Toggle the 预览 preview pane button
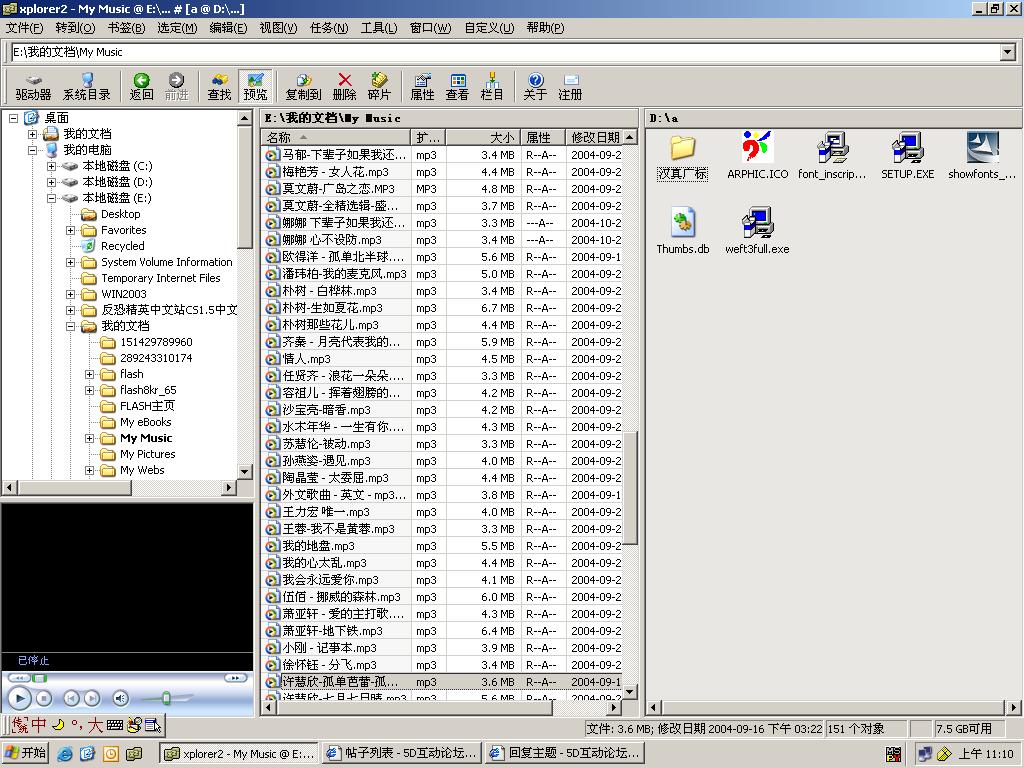 (255, 87)
